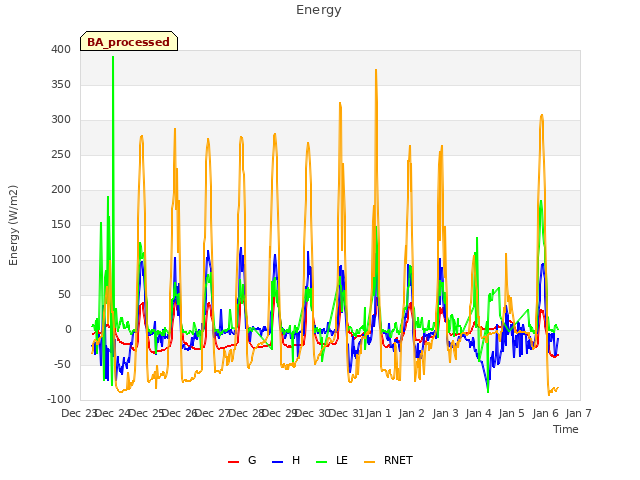Click the BA_processed annotation label
This screenshot has width=640, height=480.
point(129,42)
